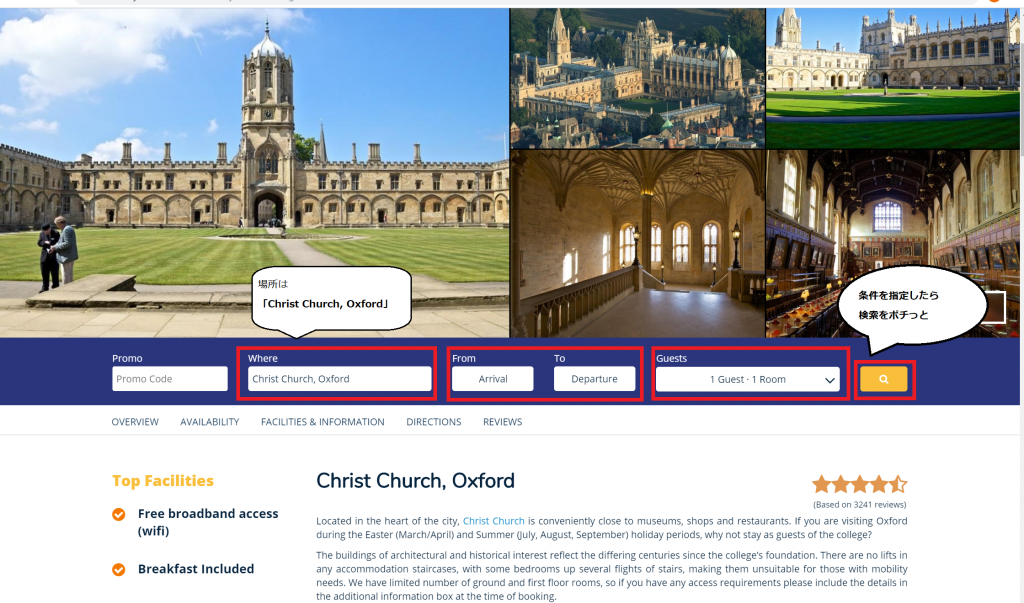The width and height of the screenshot is (1024, 603).
Task: Click the Where field showing Christ Church, Oxford
Action: (340, 379)
